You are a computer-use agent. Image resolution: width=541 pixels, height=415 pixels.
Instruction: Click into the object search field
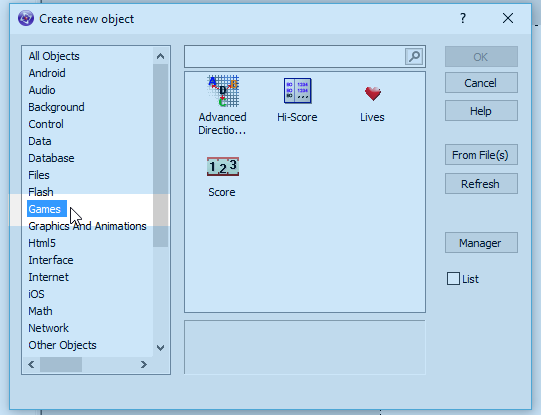(x=295, y=56)
